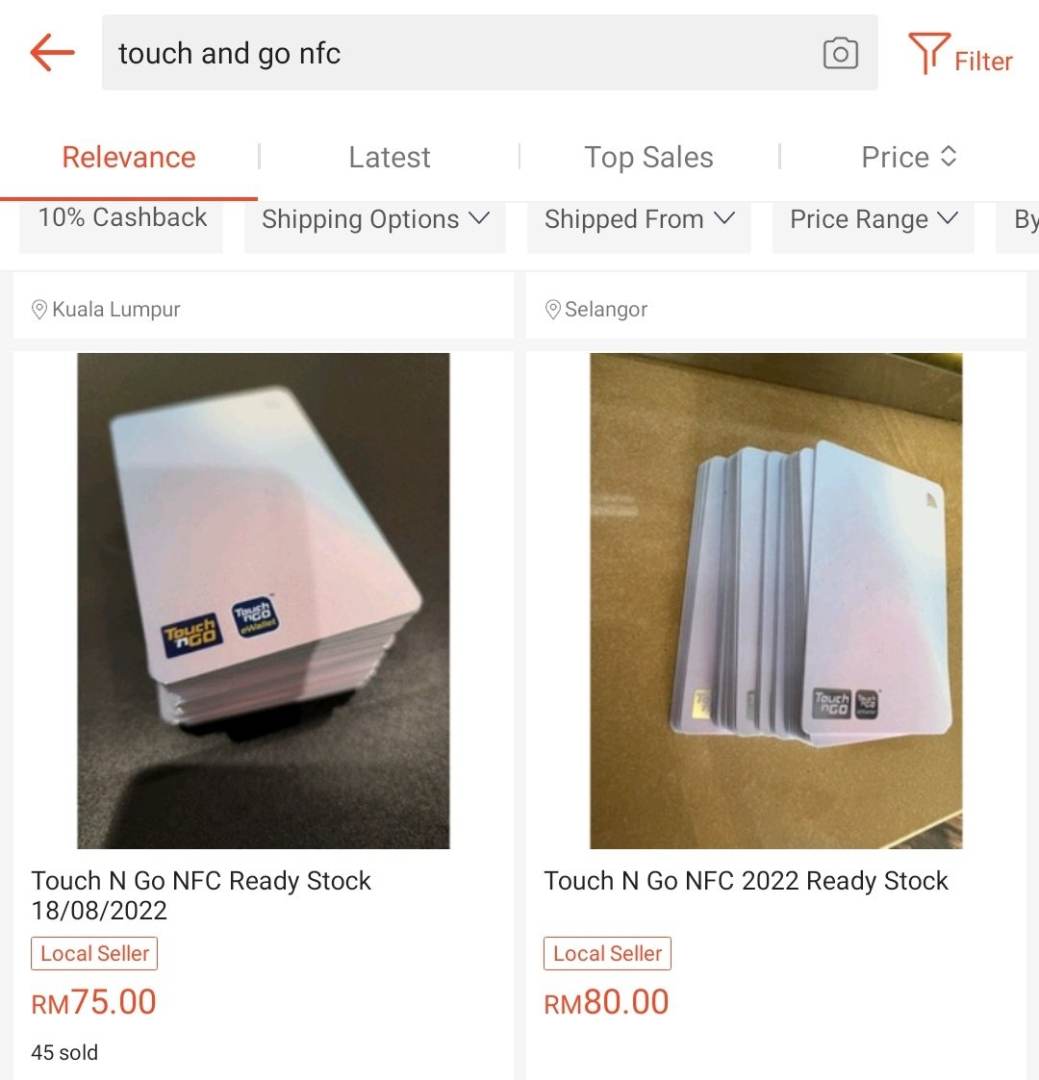
Task: Open Touch N Go NFC 18/08/2022 listing title
Action: tap(201, 895)
